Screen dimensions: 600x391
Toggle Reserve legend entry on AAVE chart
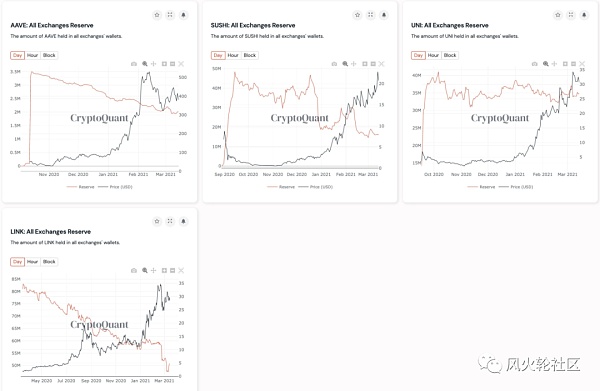tap(81, 187)
